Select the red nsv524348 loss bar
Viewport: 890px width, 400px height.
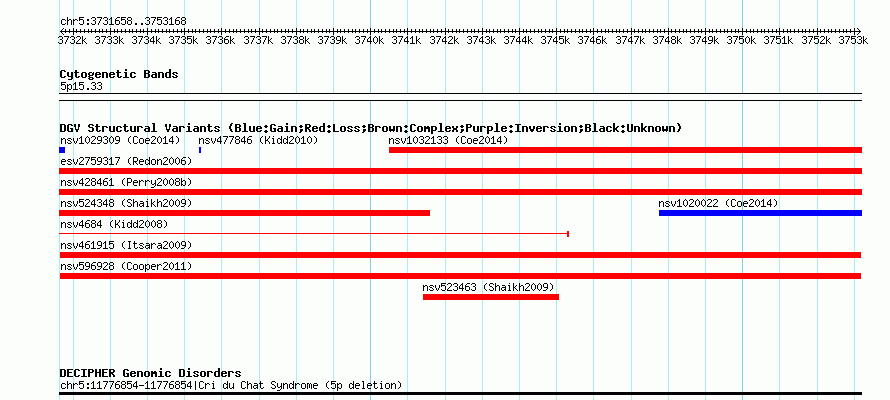[x=245, y=213]
